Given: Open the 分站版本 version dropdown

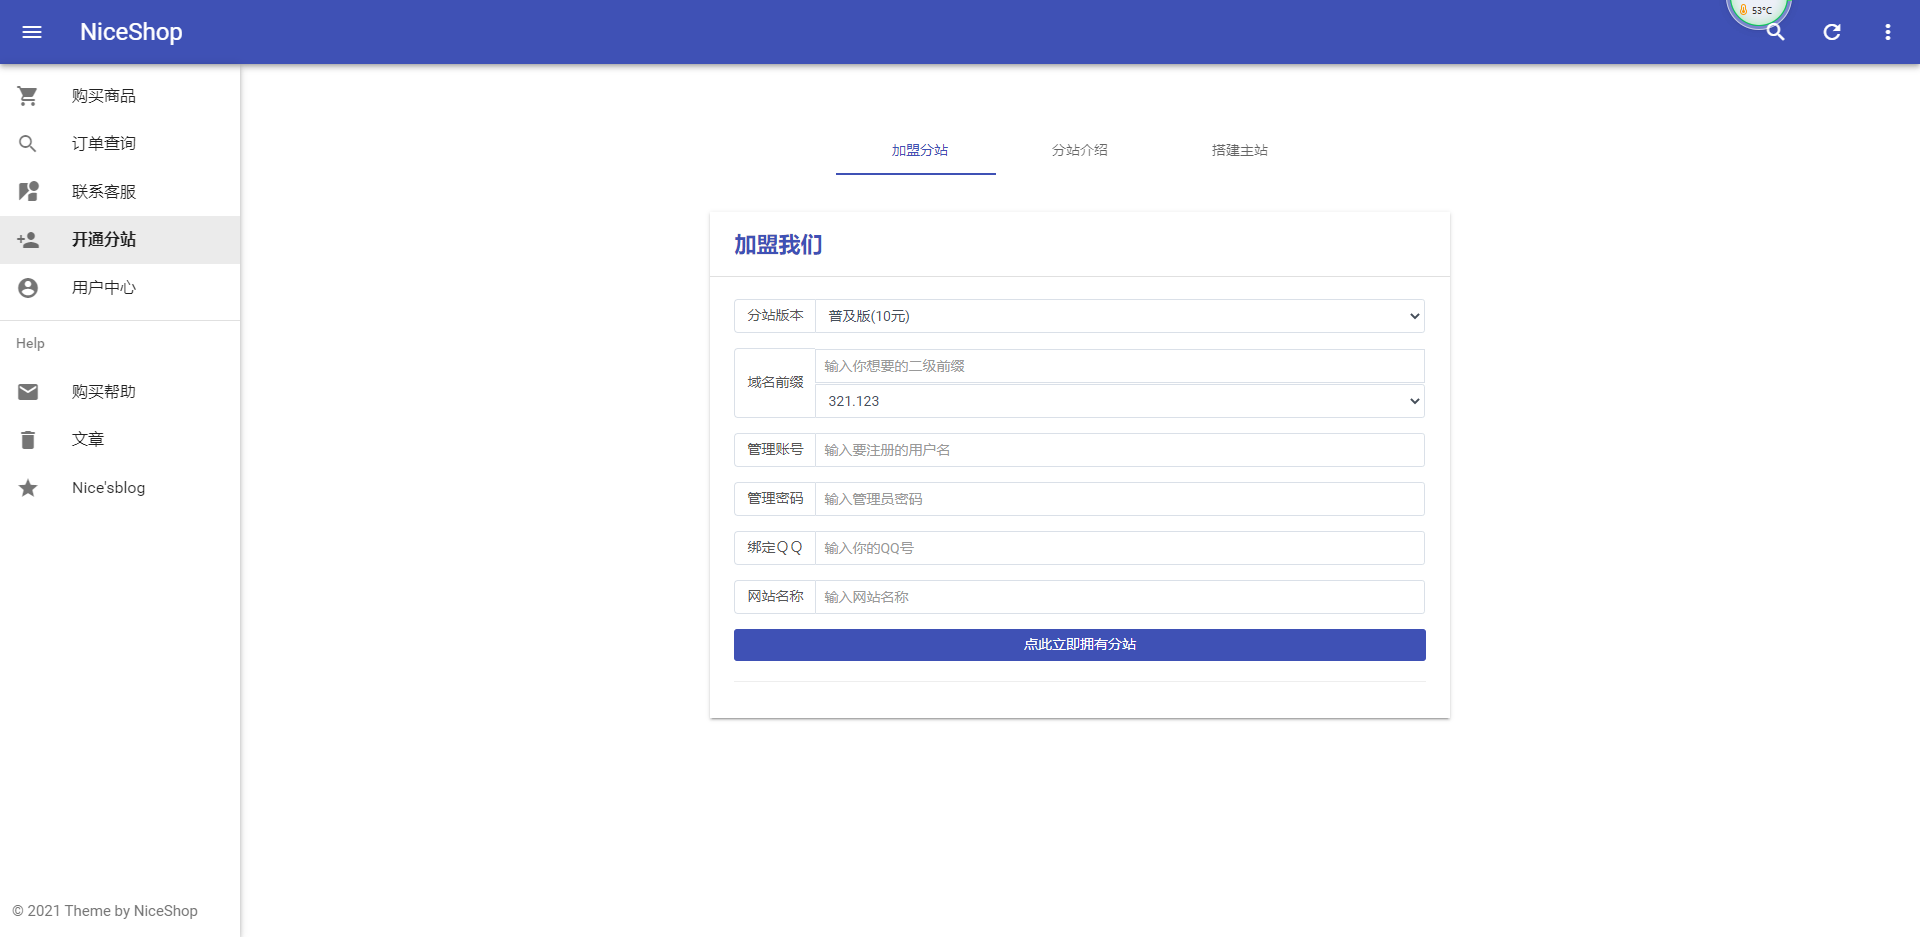Looking at the screenshot, I should tap(1119, 315).
